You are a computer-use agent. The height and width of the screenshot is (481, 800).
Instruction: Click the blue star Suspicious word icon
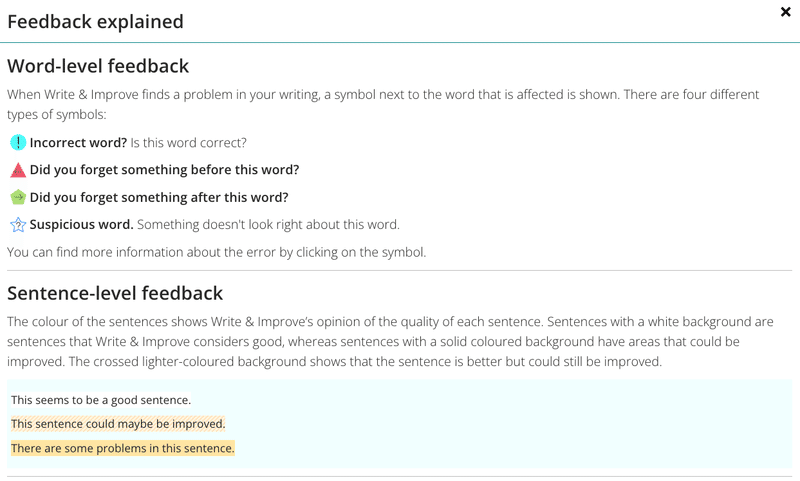tap(18, 224)
